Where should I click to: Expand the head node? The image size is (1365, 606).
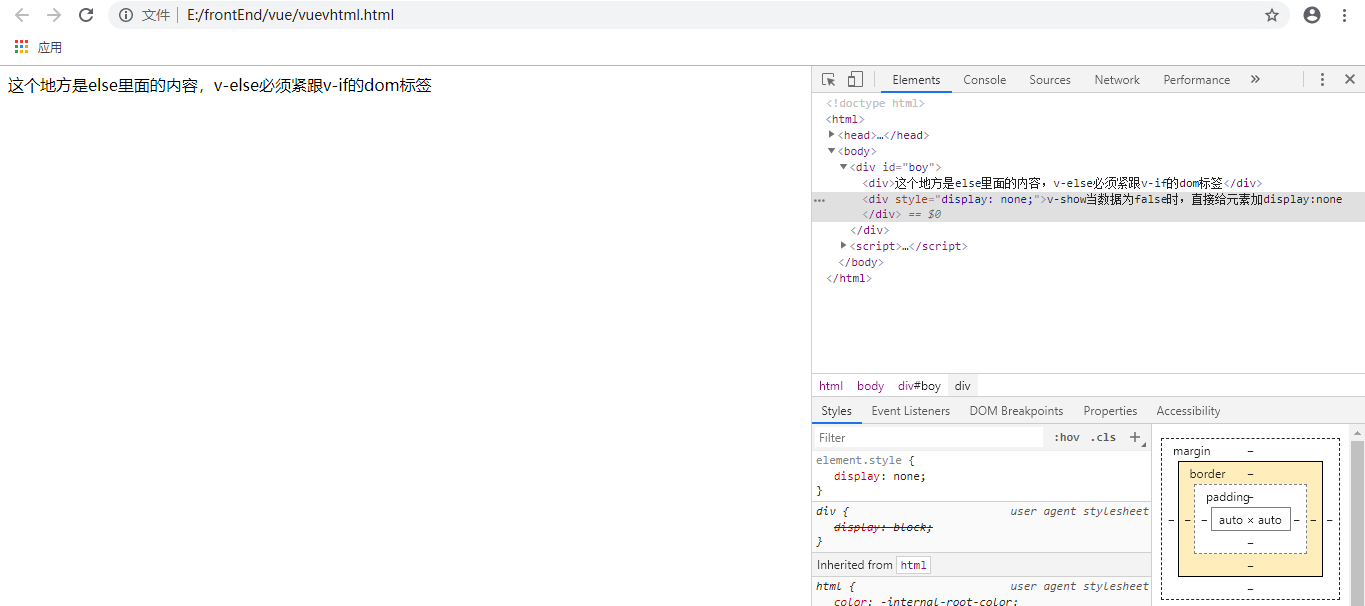coord(832,135)
